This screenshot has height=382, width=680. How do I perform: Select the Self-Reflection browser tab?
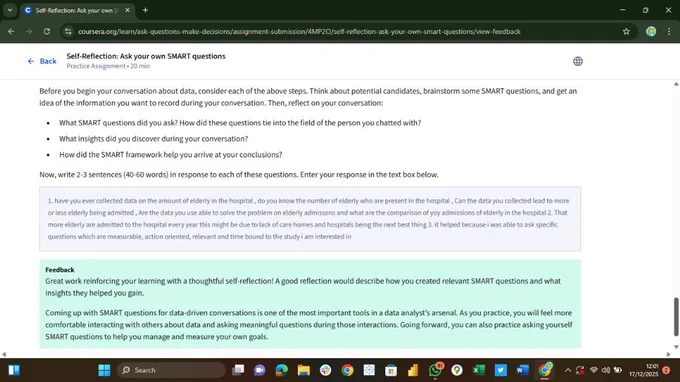point(77,10)
